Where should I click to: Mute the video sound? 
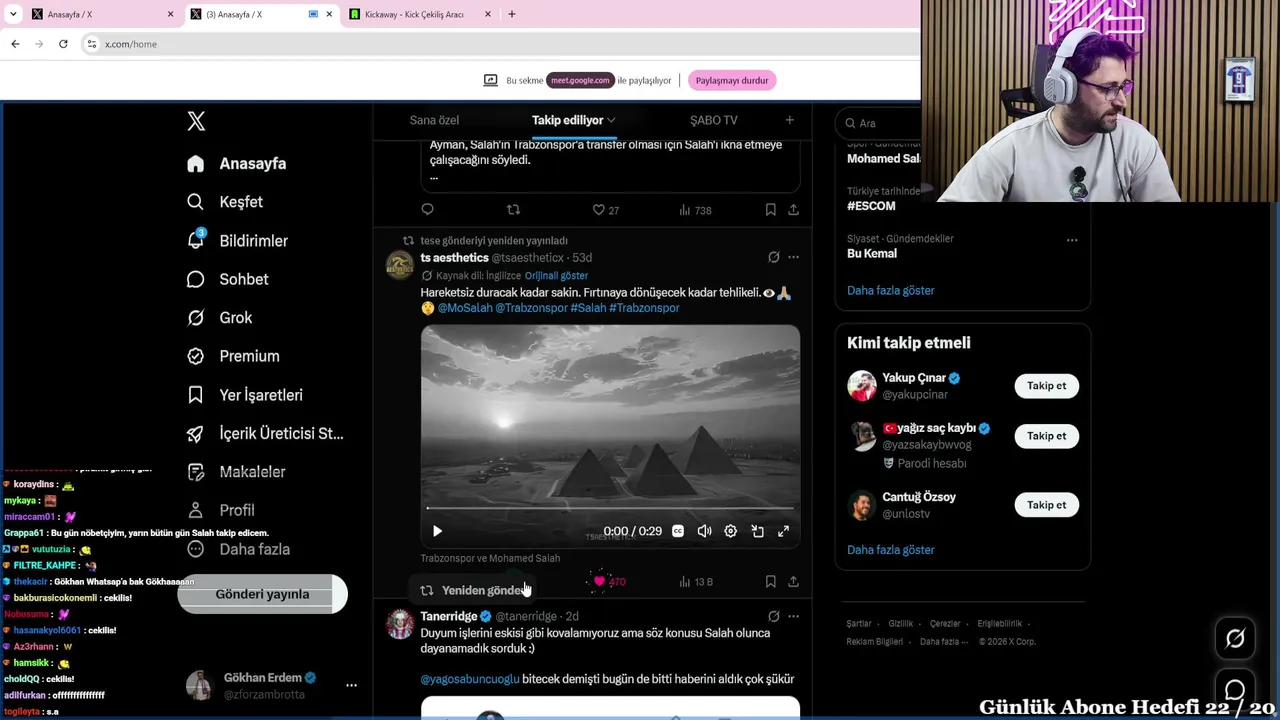(704, 532)
